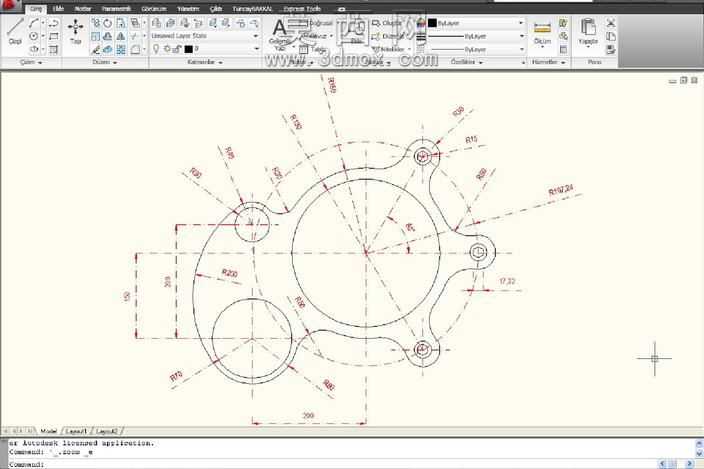Click the copy clip icon in Pano
The width and height of the screenshot is (704, 469).
pos(610,36)
